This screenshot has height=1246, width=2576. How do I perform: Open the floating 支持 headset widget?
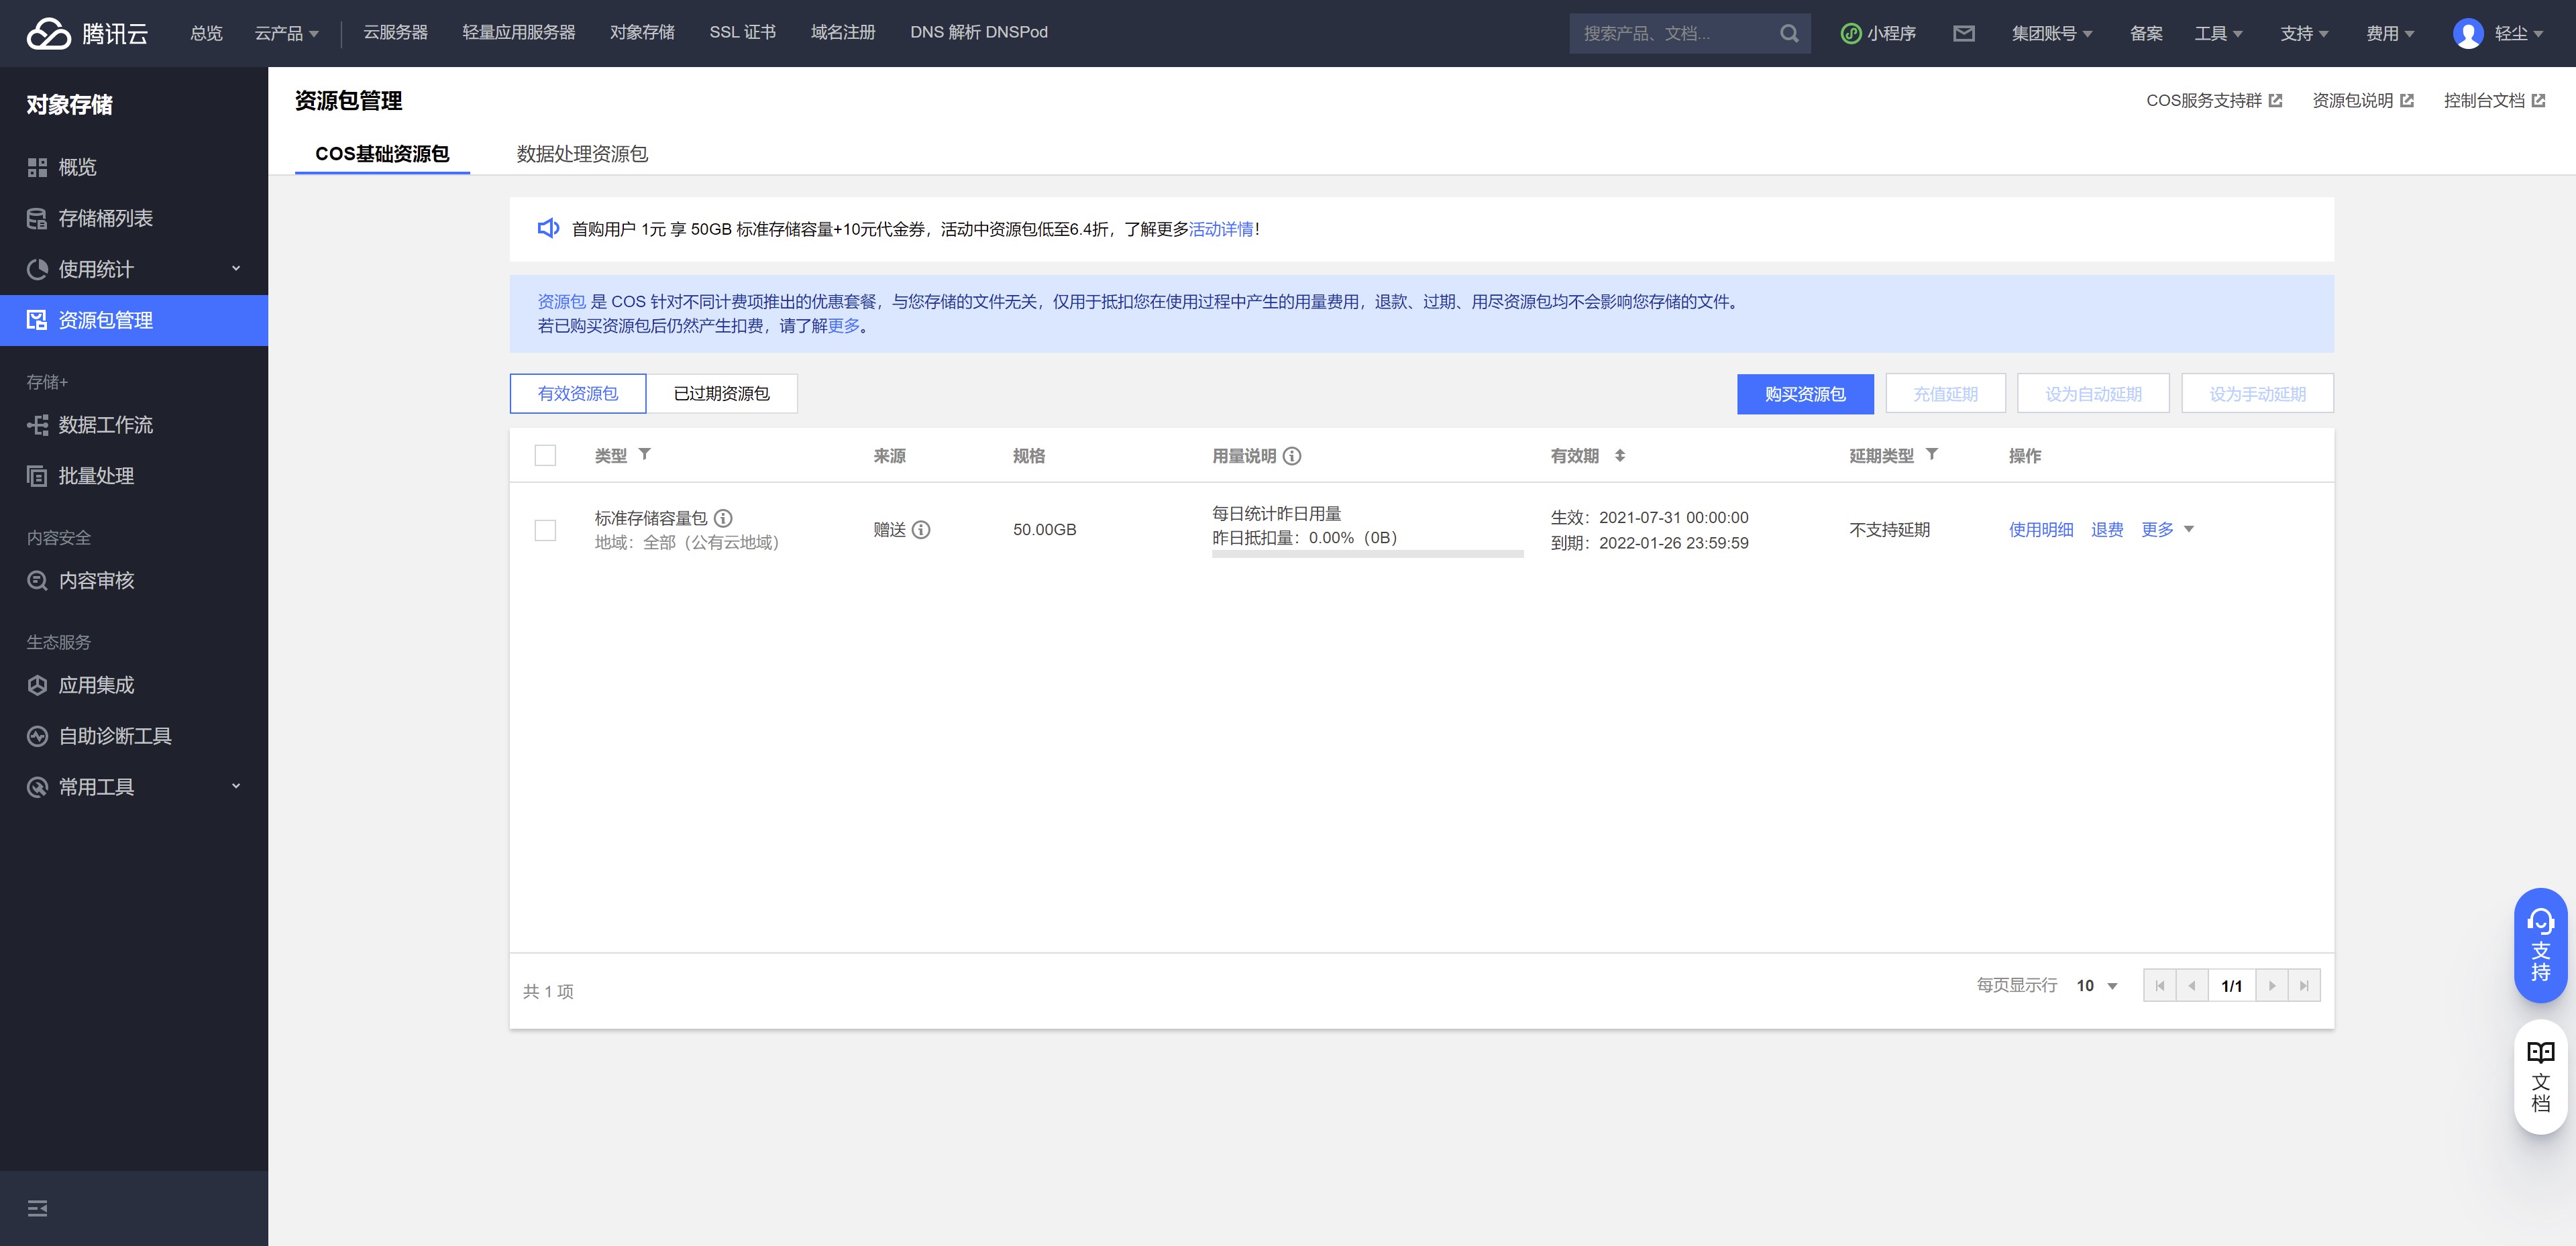coord(2540,945)
